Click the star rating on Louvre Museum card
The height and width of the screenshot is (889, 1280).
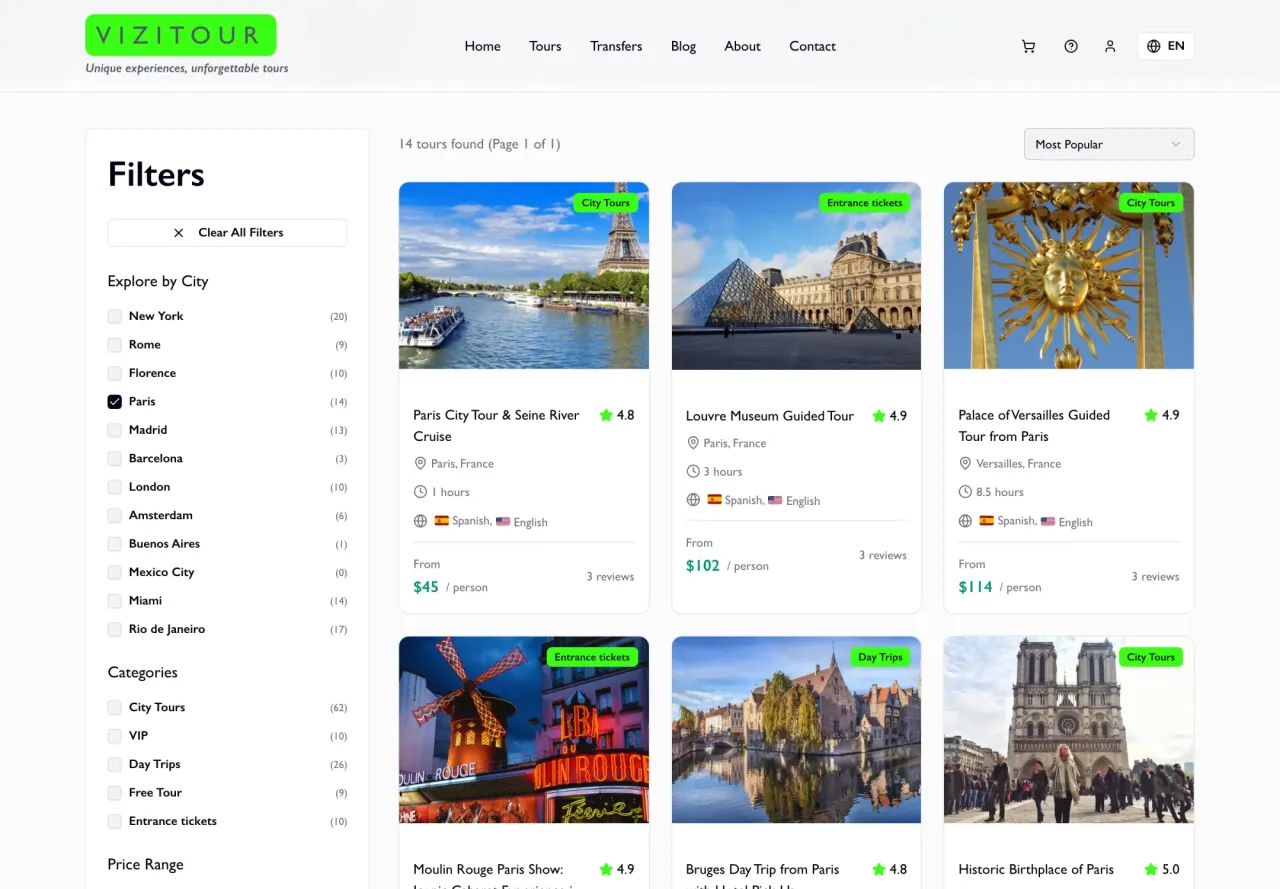coord(889,416)
